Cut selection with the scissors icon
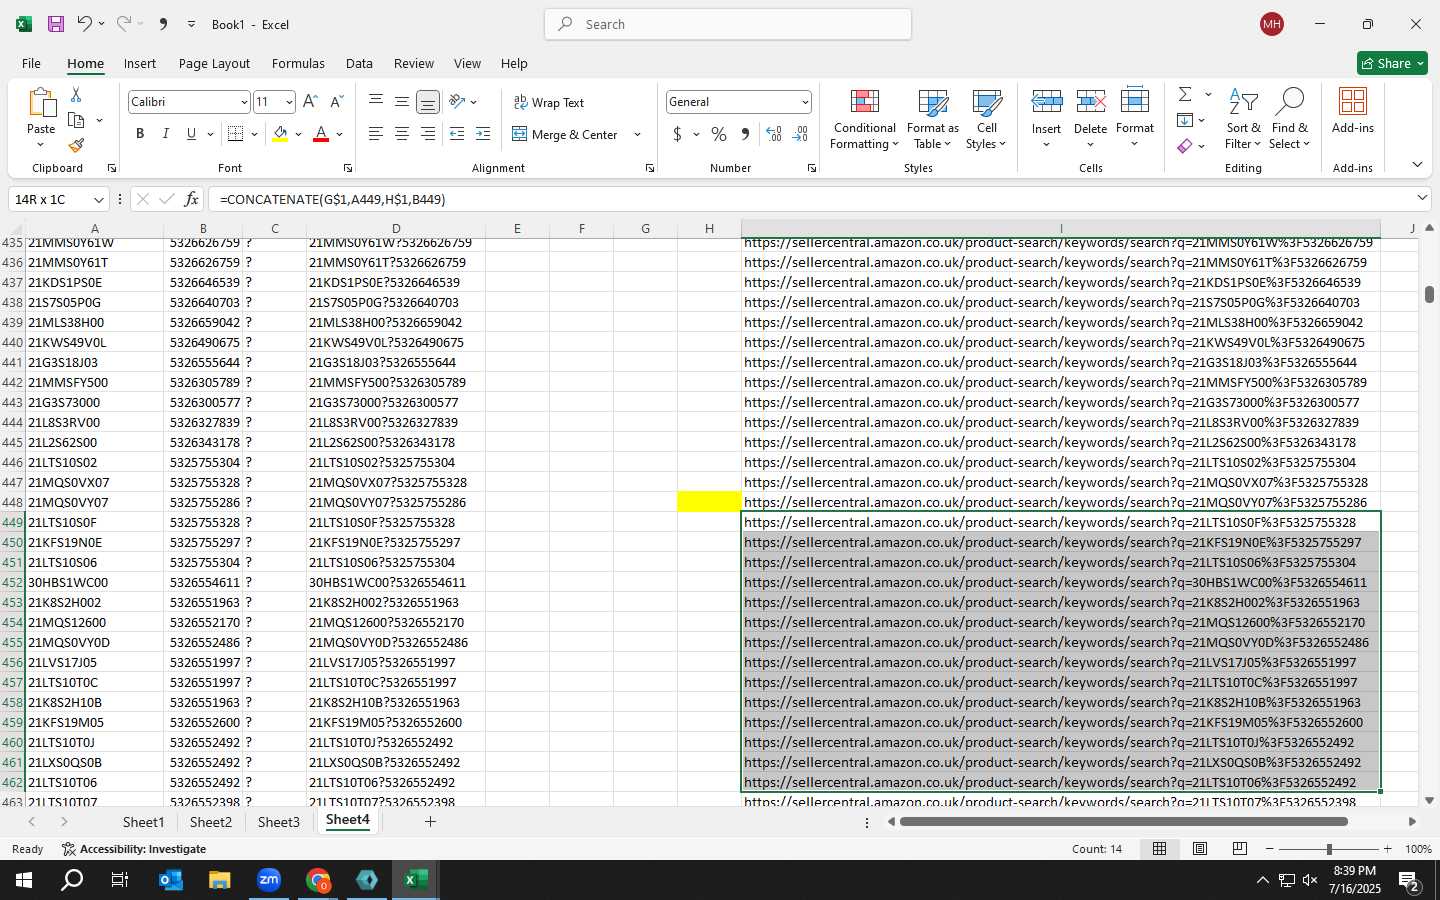 point(76,94)
